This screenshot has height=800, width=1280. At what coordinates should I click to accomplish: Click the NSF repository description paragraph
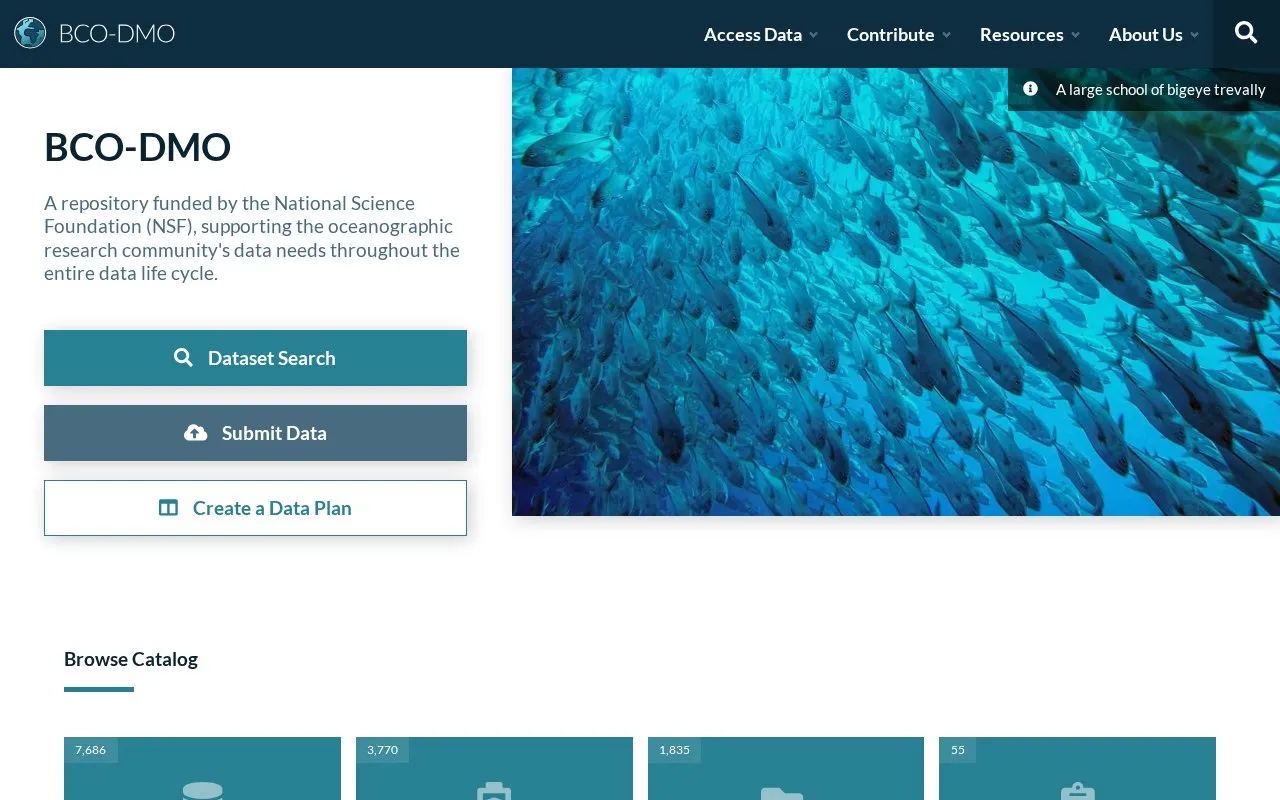(252, 238)
